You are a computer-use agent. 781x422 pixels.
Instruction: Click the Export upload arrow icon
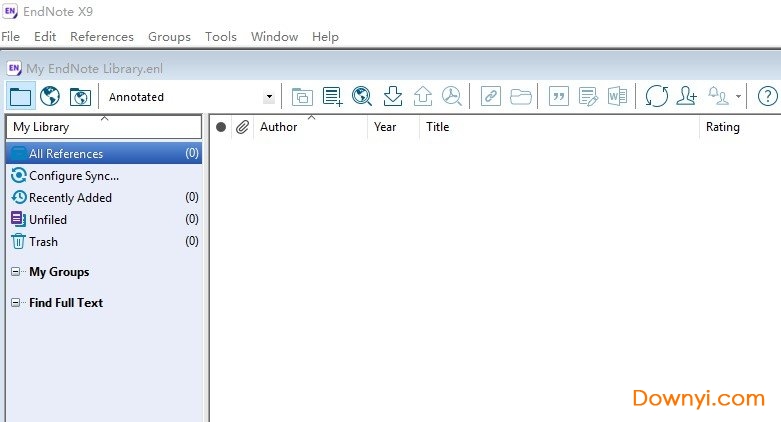423,96
